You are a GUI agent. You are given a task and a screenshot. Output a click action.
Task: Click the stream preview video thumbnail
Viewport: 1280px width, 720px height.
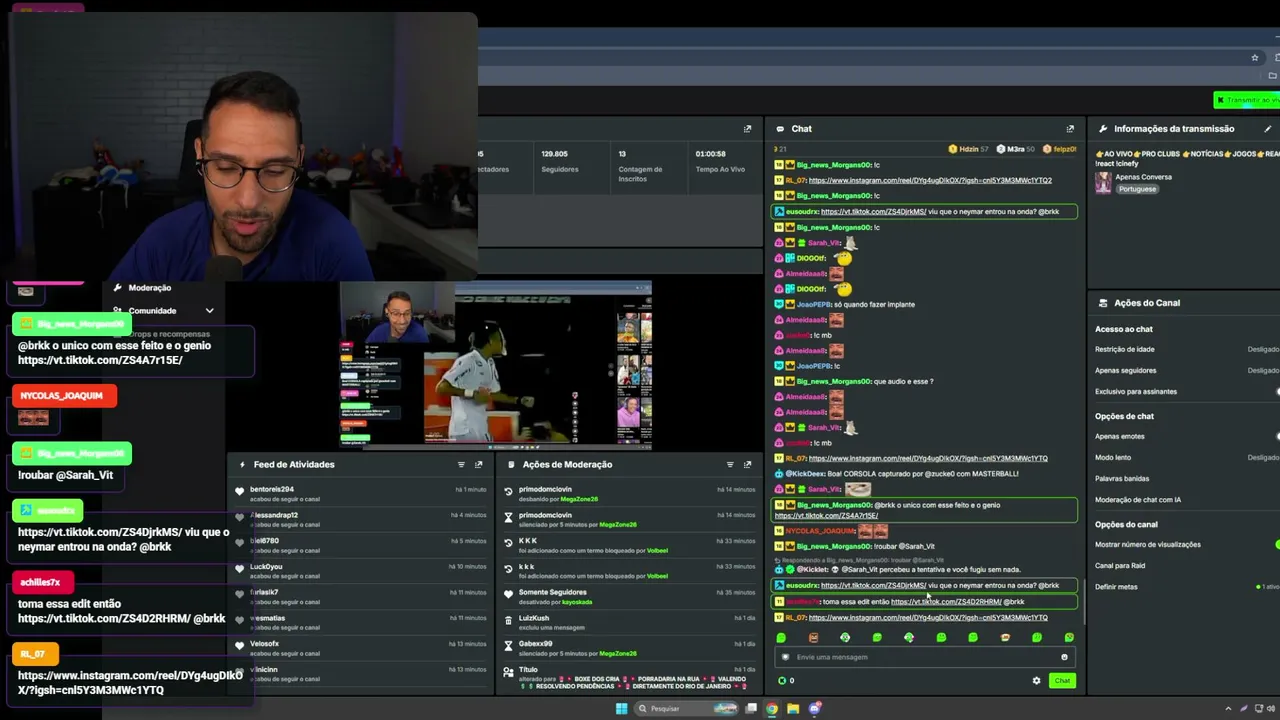(496, 365)
